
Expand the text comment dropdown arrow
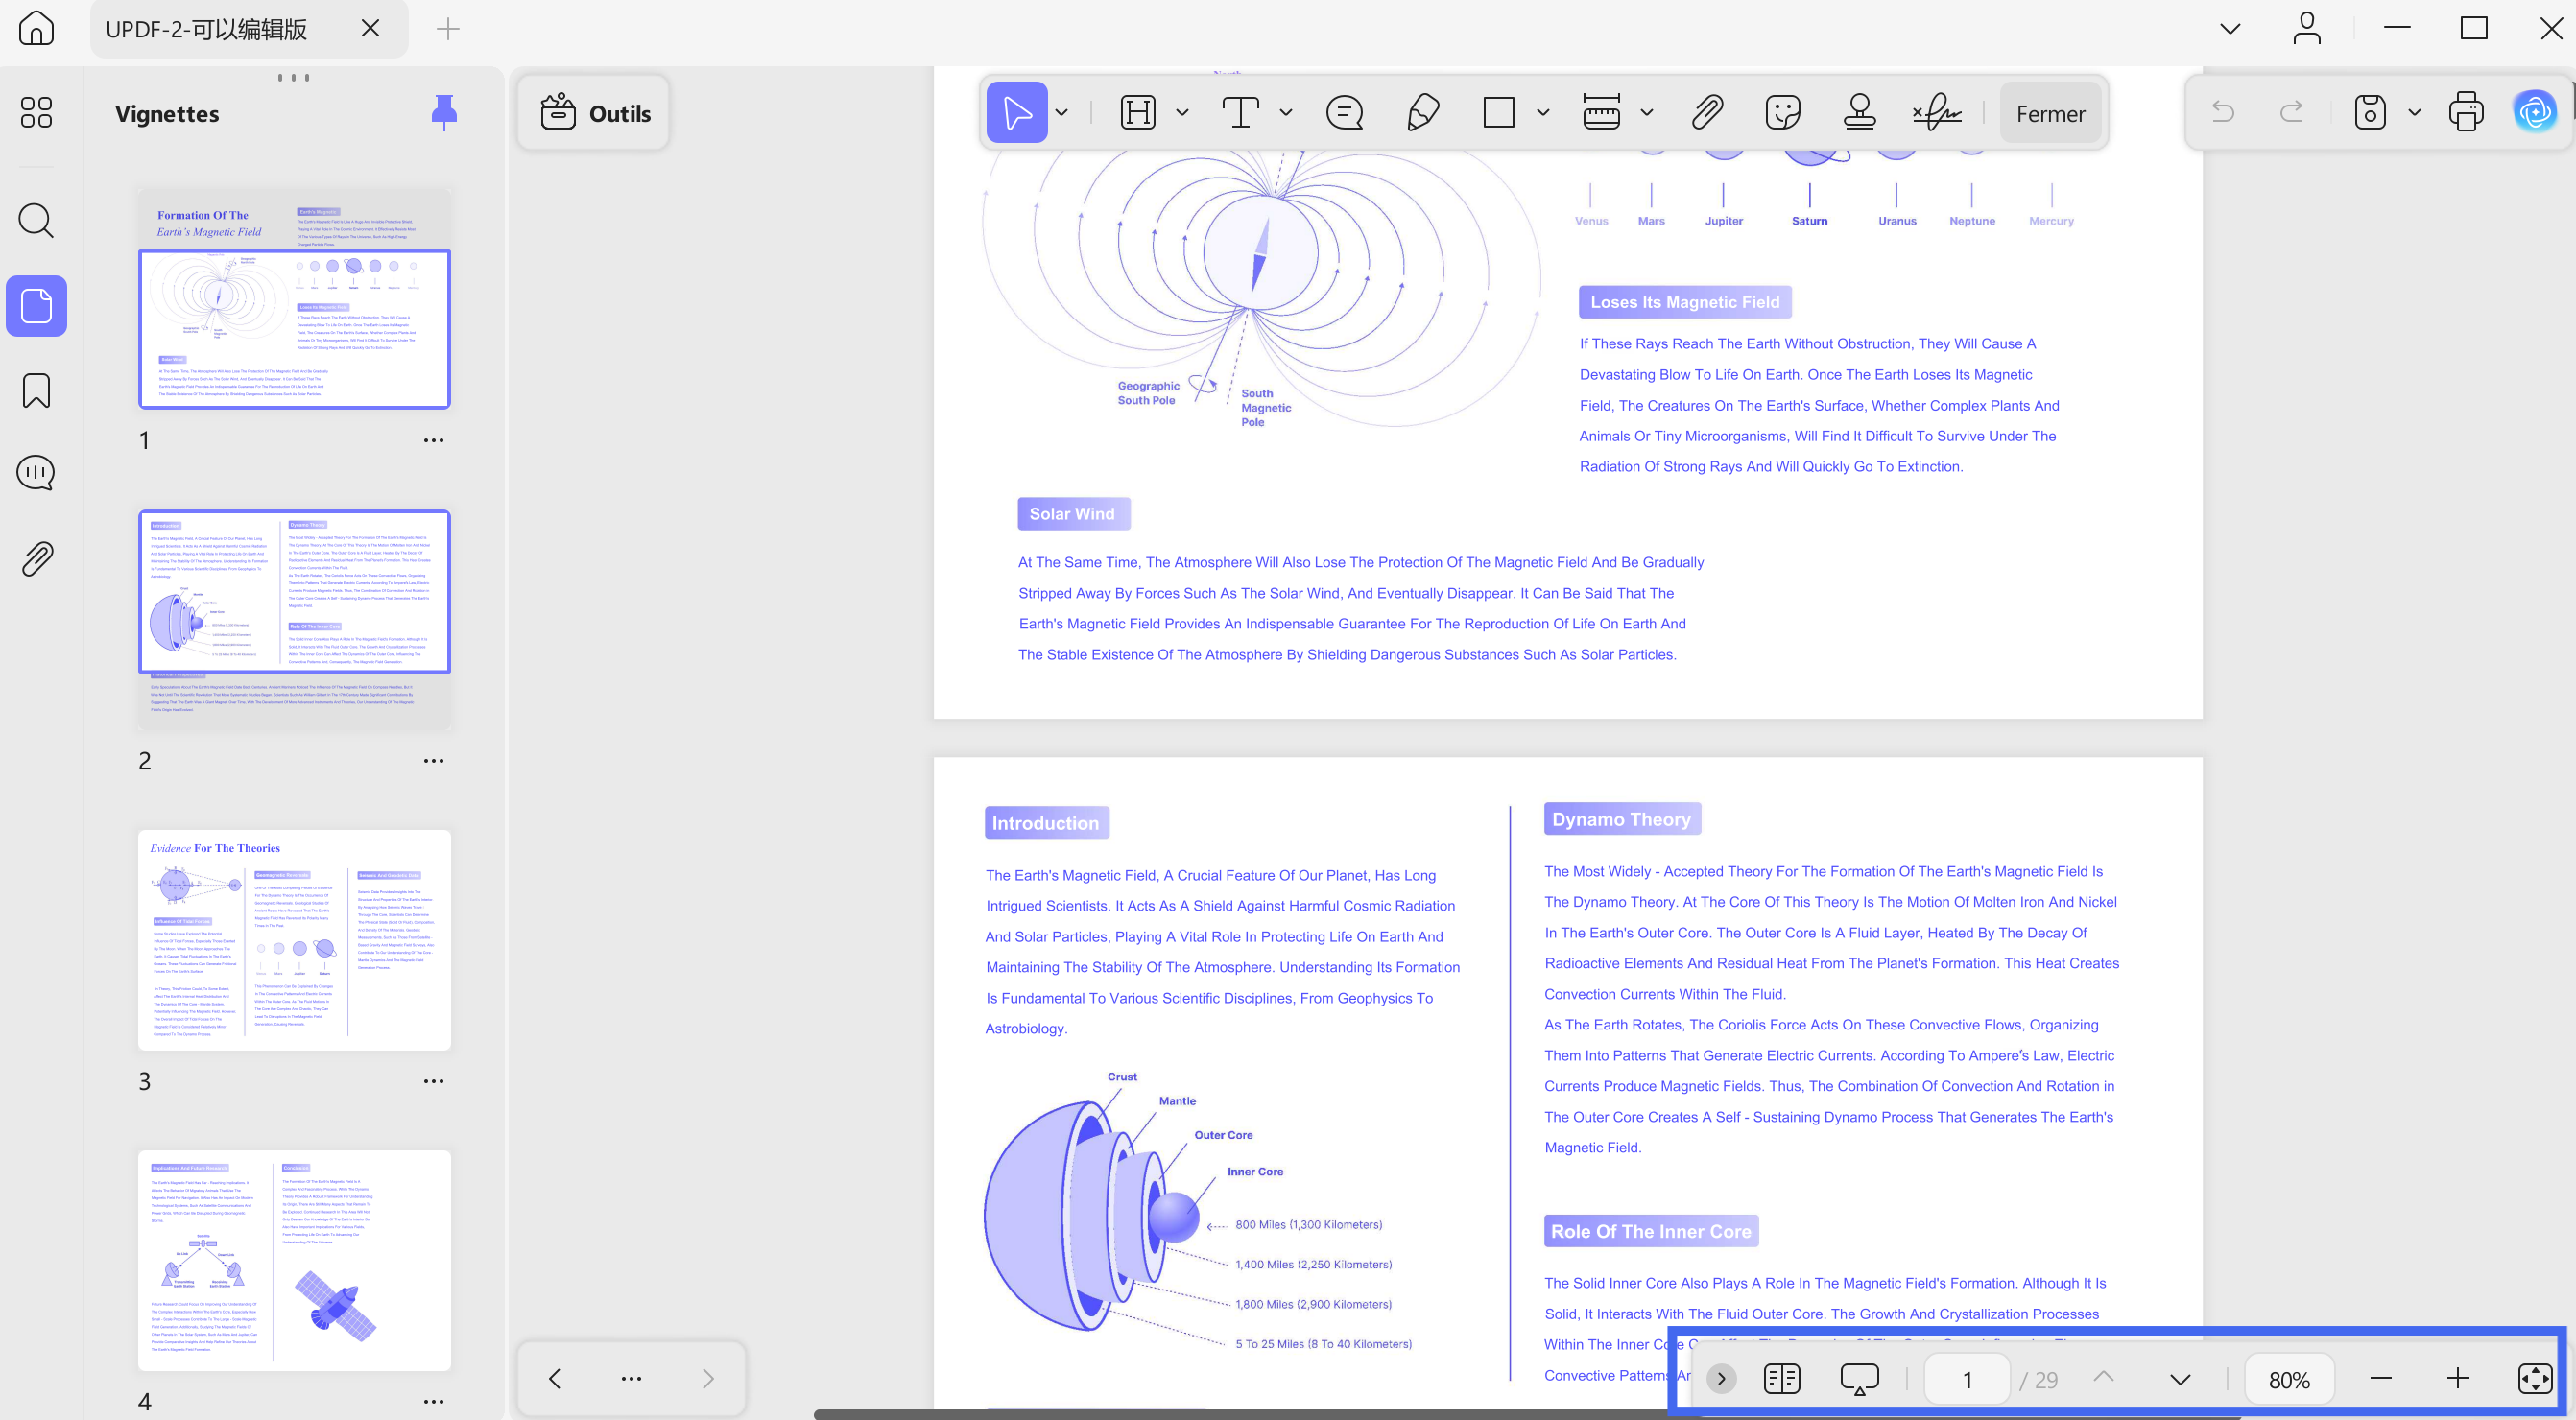click(1286, 113)
